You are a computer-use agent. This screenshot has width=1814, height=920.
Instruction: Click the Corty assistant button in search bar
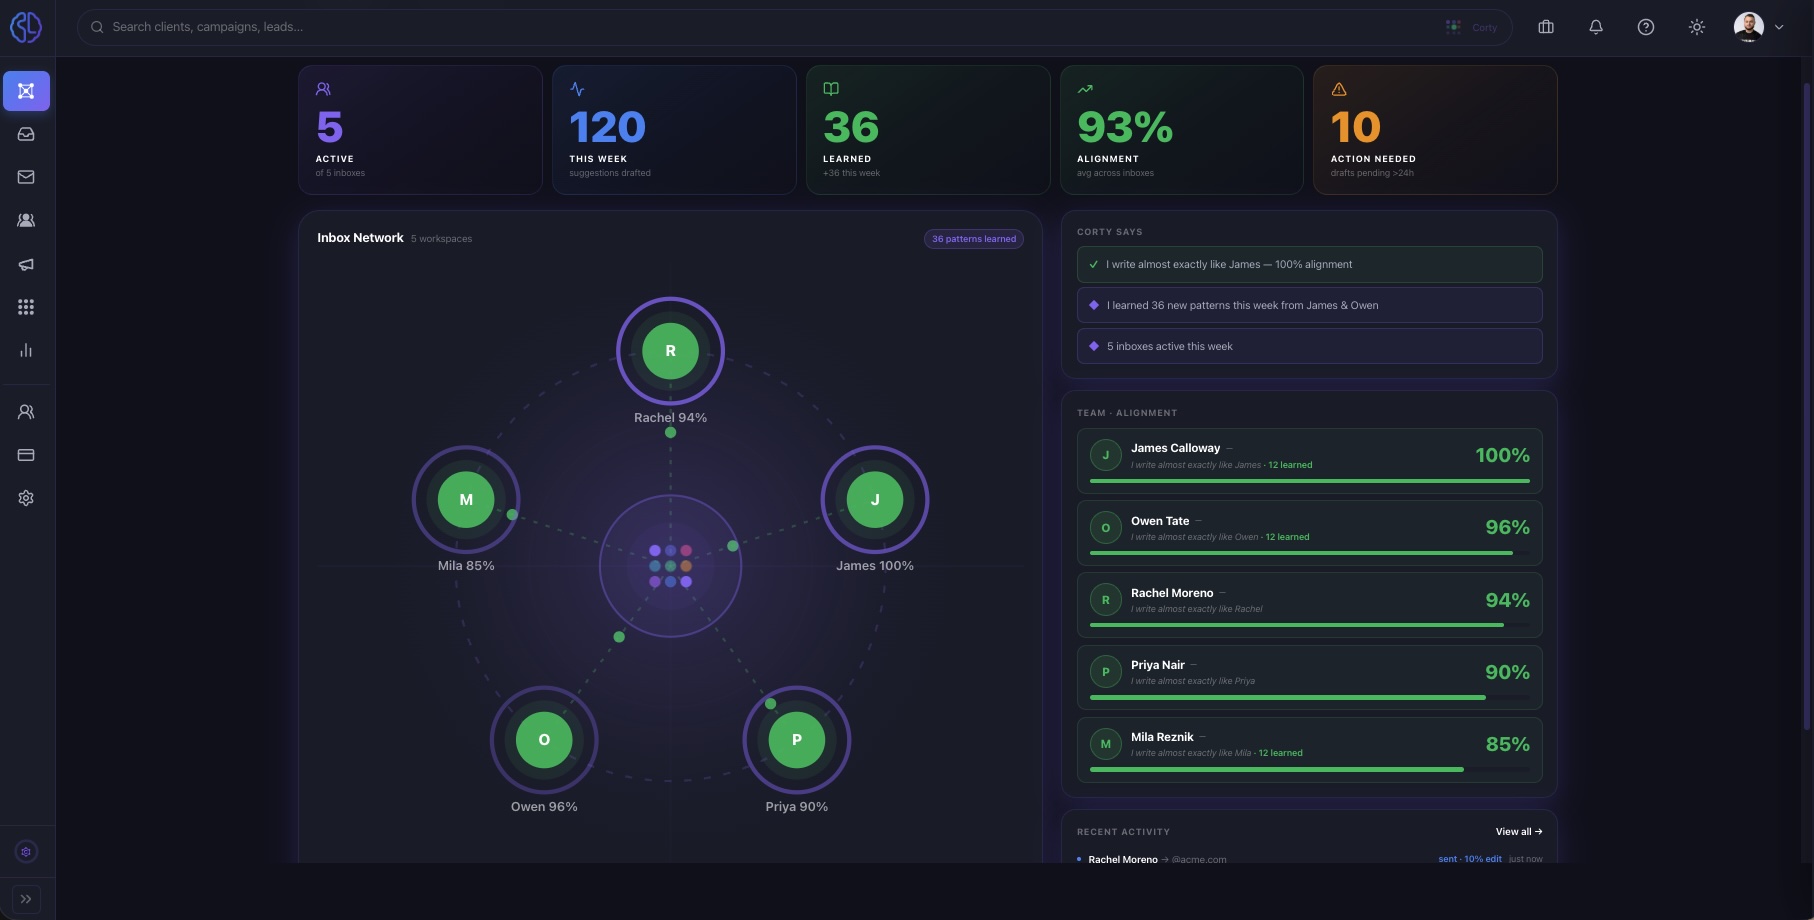coord(1472,27)
